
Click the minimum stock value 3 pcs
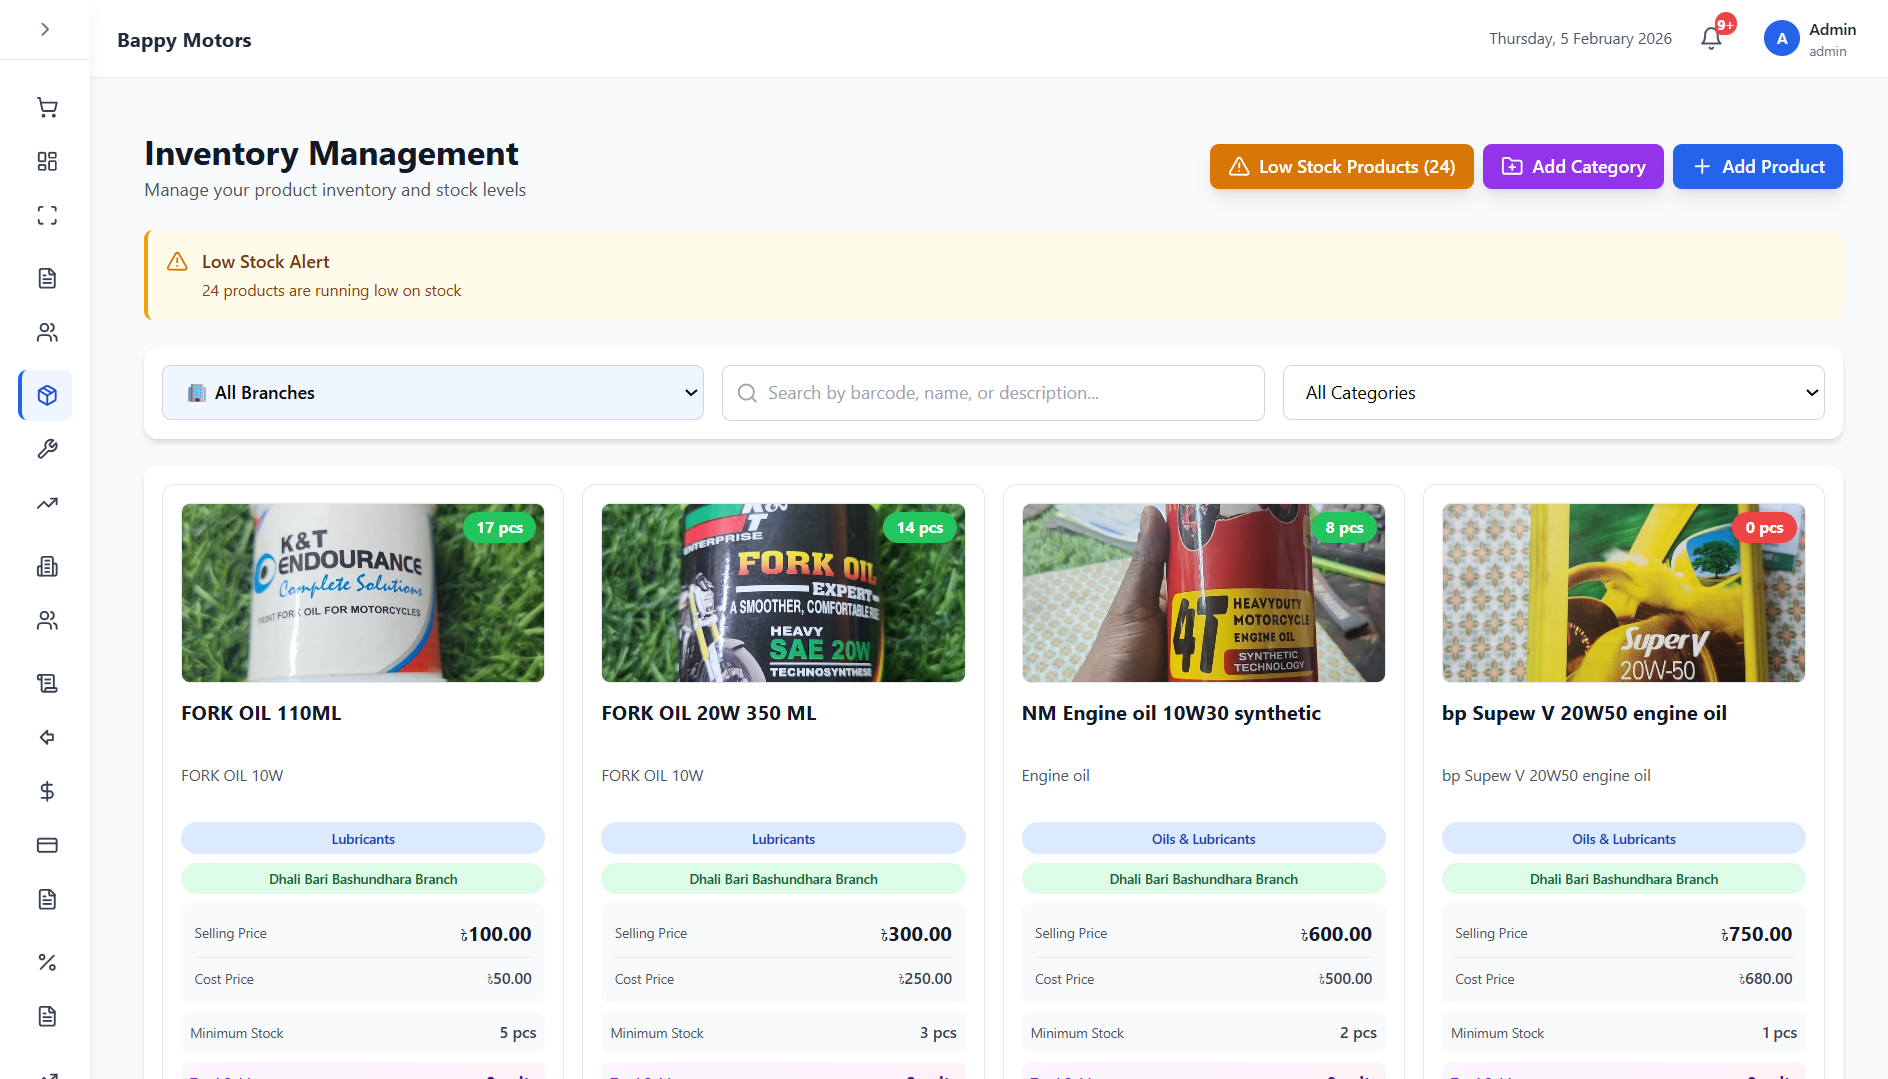[938, 1033]
